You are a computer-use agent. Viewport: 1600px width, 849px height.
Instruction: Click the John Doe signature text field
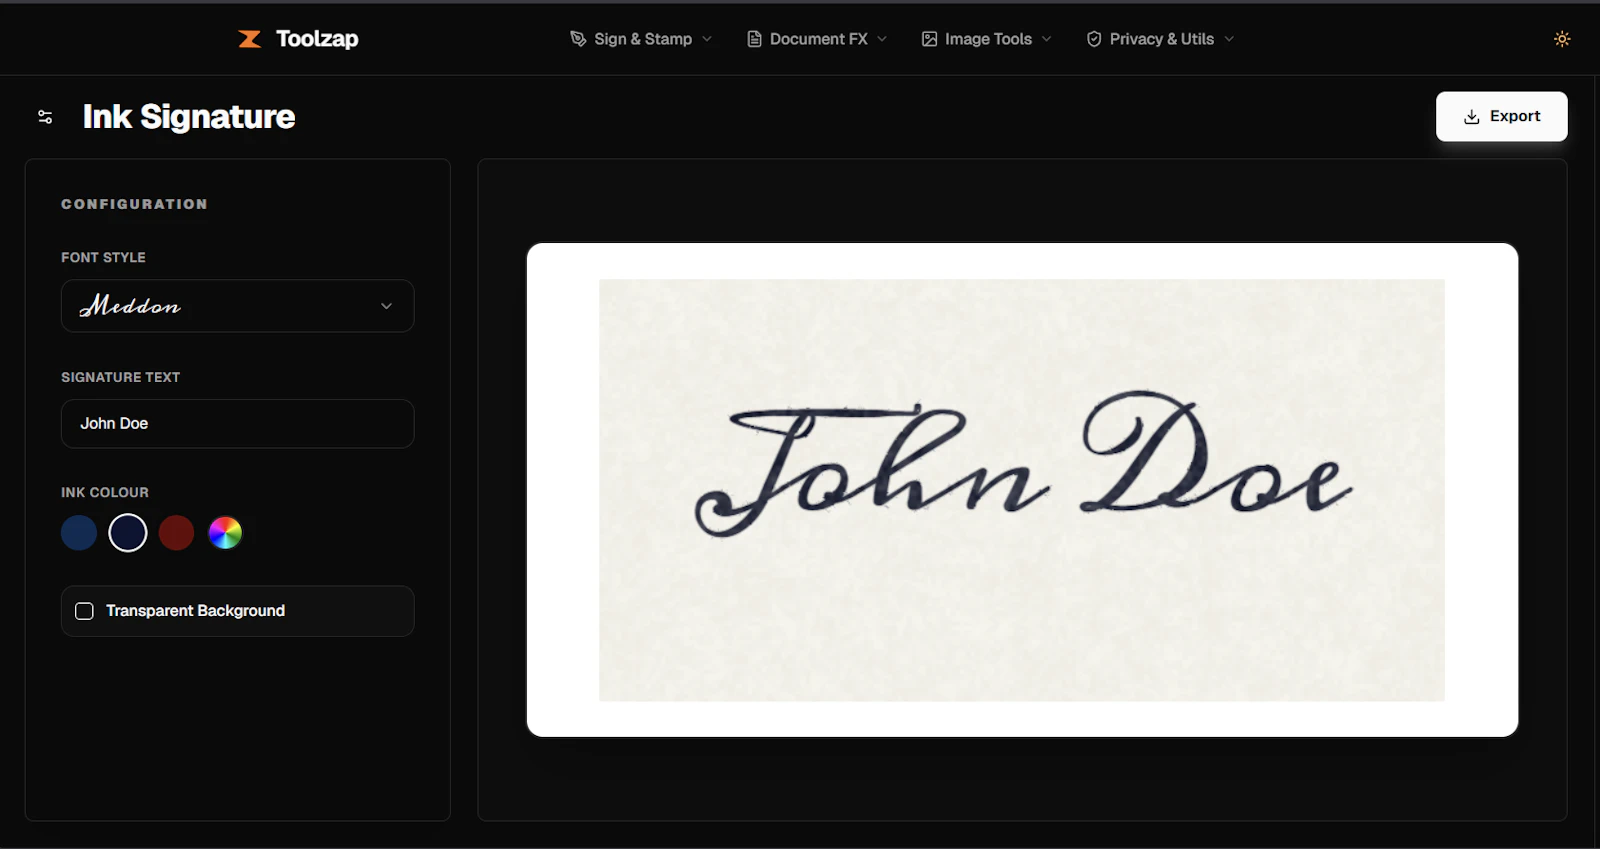click(x=237, y=424)
